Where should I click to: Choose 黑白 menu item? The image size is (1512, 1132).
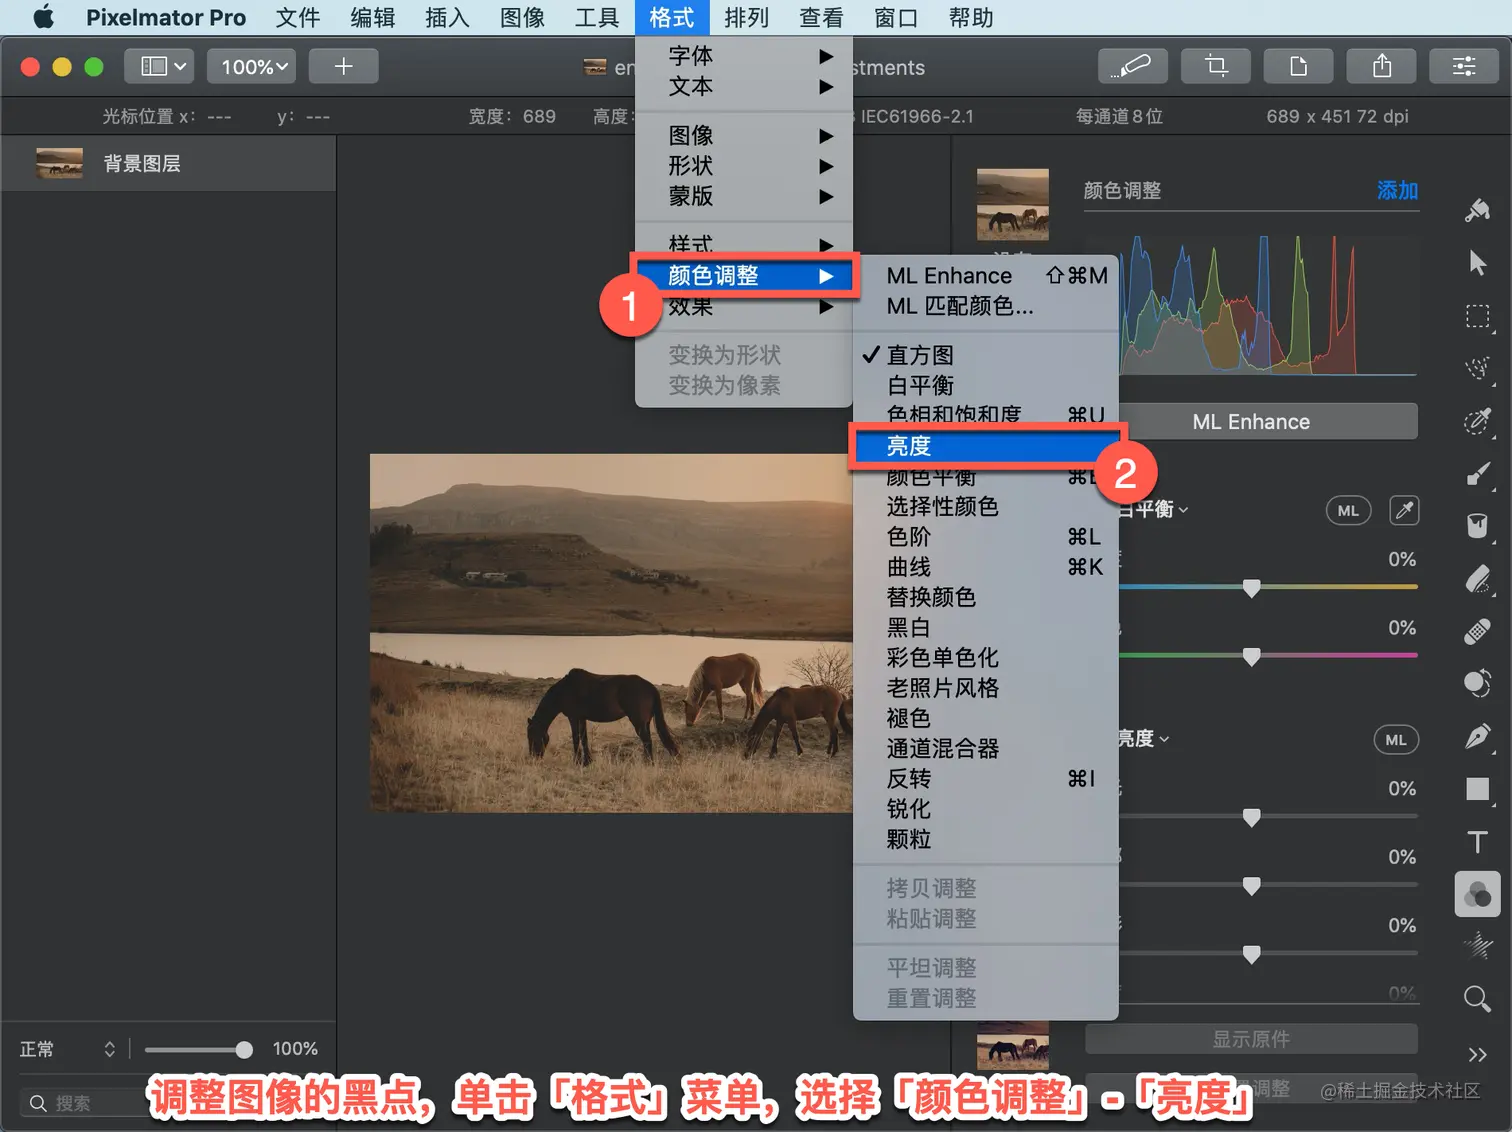point(985,628)
